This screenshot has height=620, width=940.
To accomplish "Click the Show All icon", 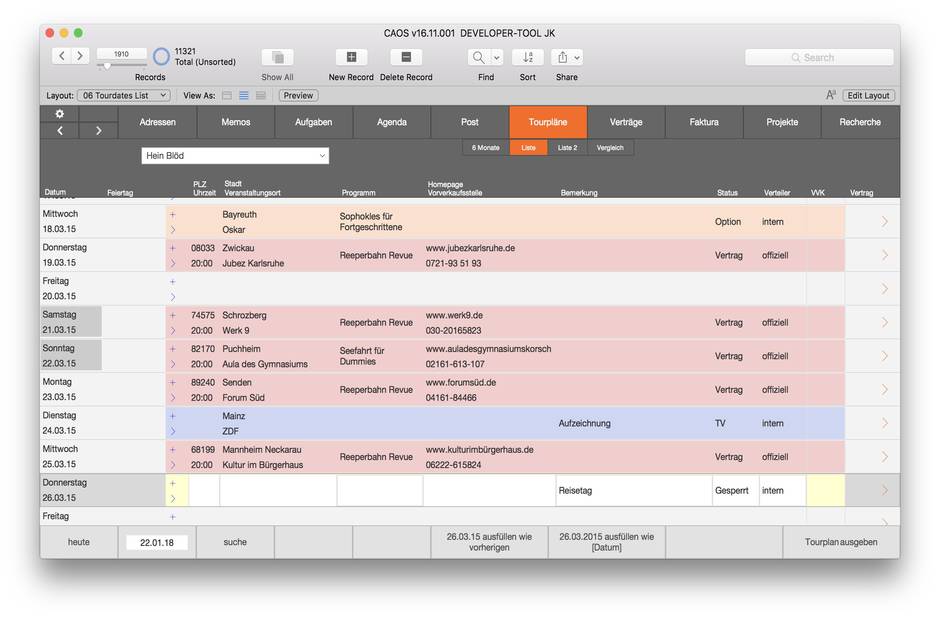I will (278, 57).
